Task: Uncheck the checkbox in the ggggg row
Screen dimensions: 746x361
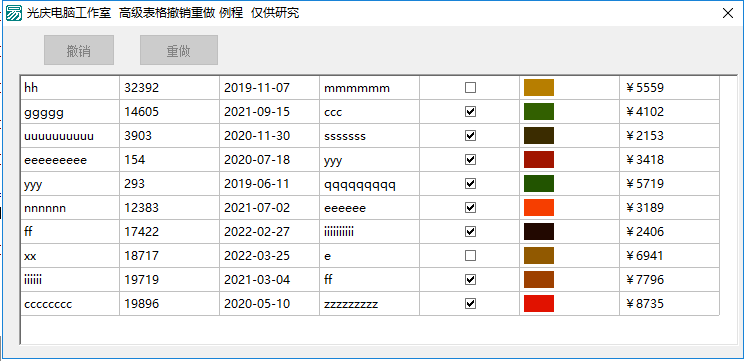Action: pos(470,112)
